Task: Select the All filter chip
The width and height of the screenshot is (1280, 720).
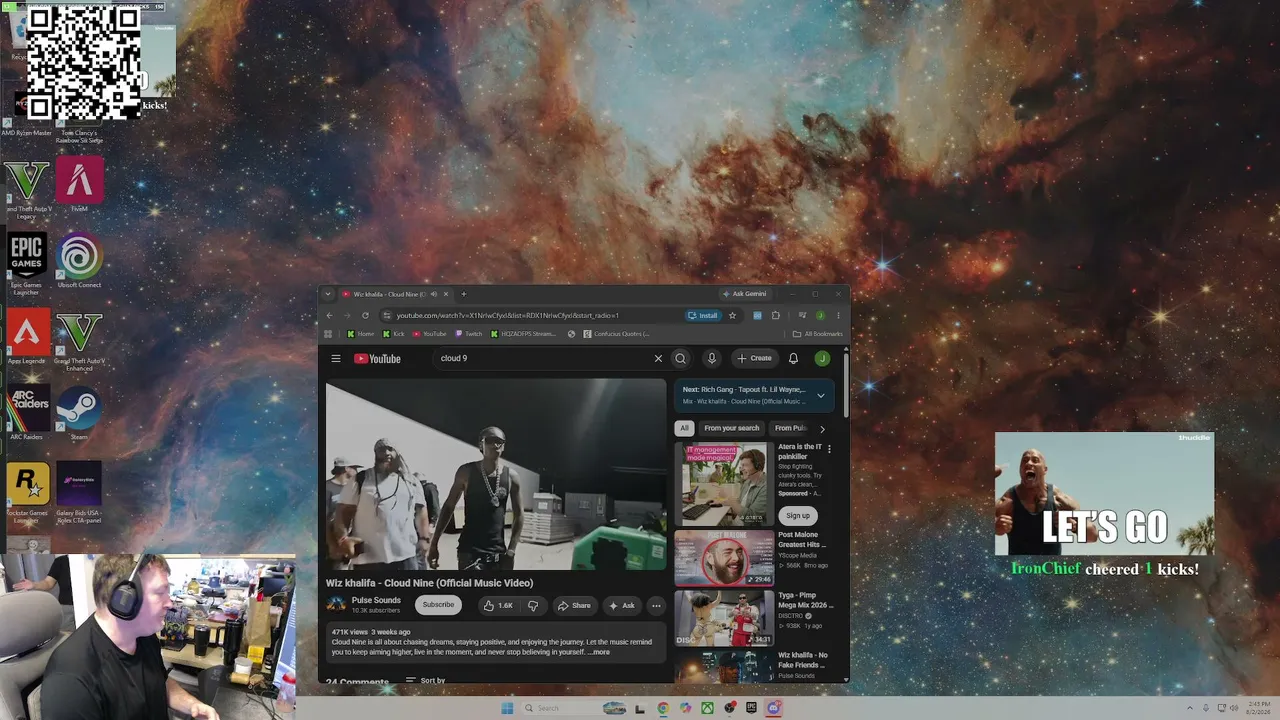Action: click(684, 428)
